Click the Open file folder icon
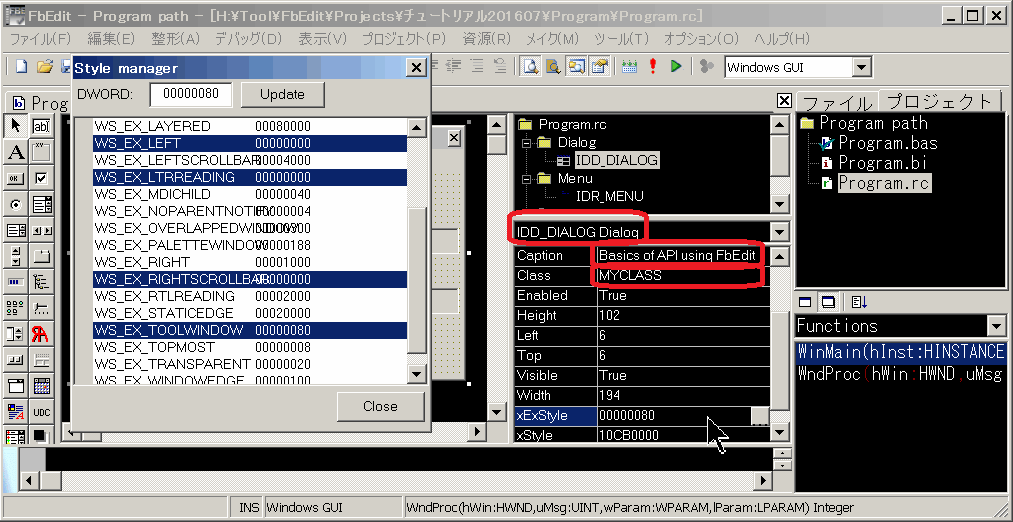Viewport: 1013px width, 522px height. point(44,66)
